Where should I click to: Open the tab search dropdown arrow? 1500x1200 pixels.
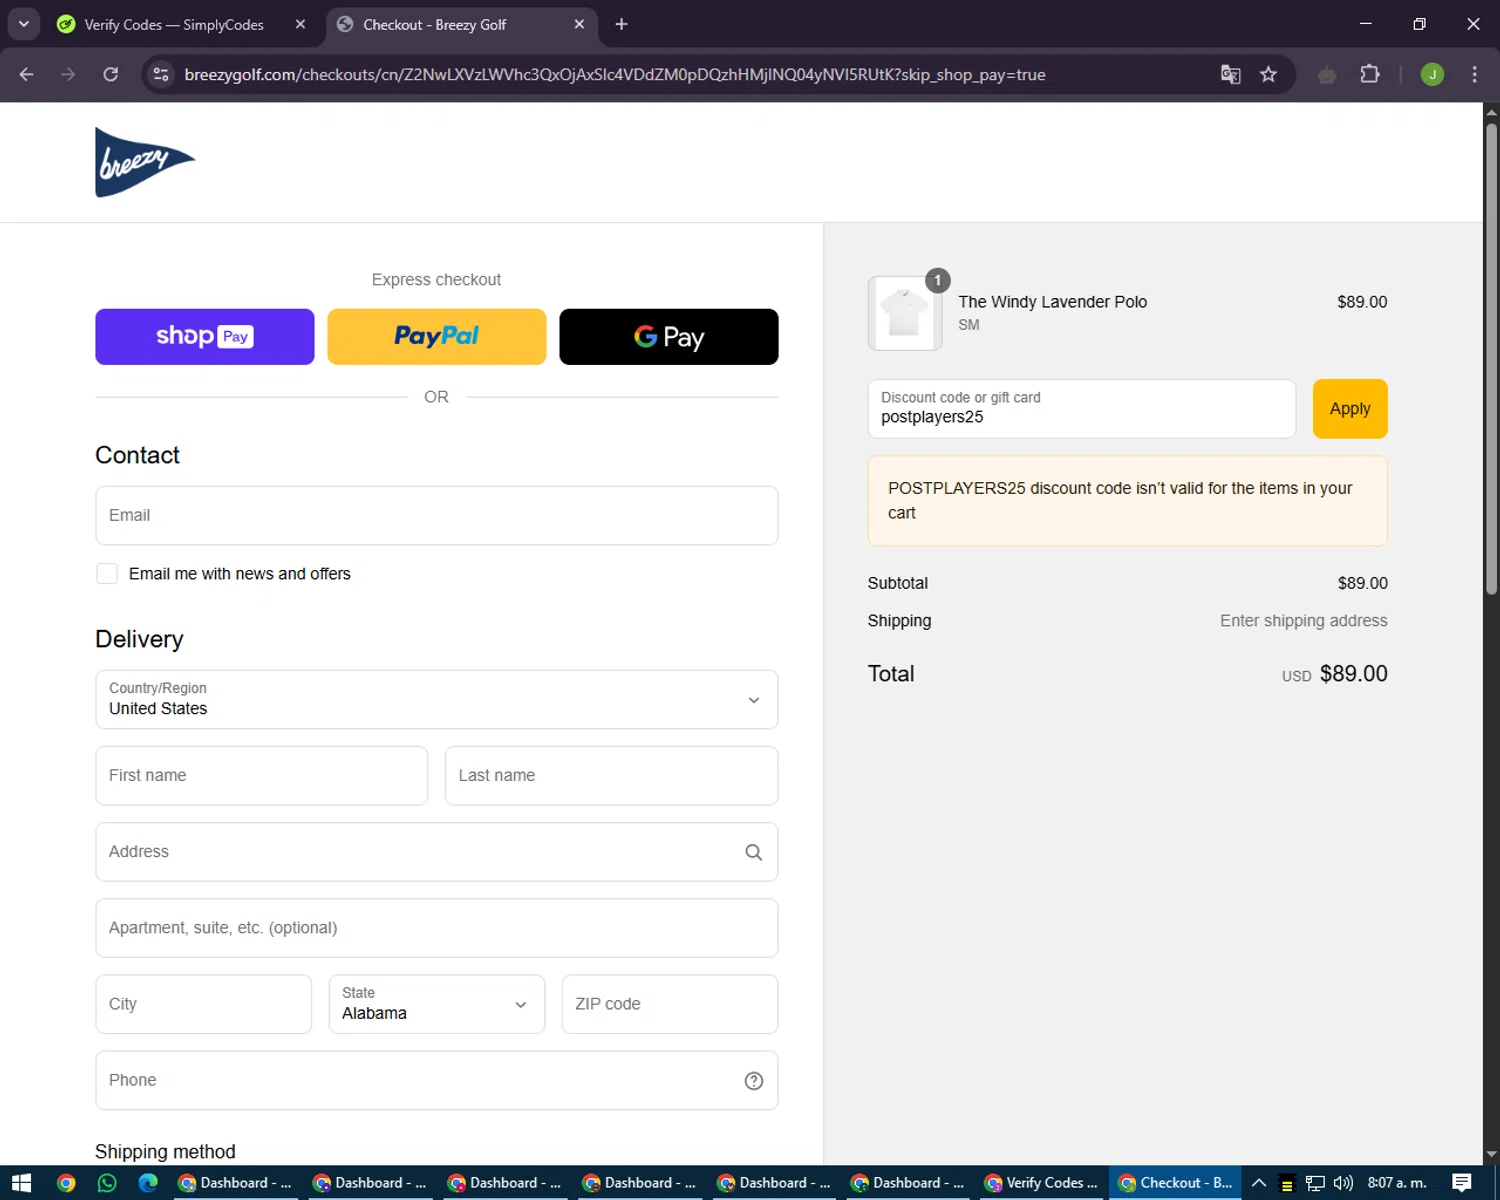click(23, 24)
